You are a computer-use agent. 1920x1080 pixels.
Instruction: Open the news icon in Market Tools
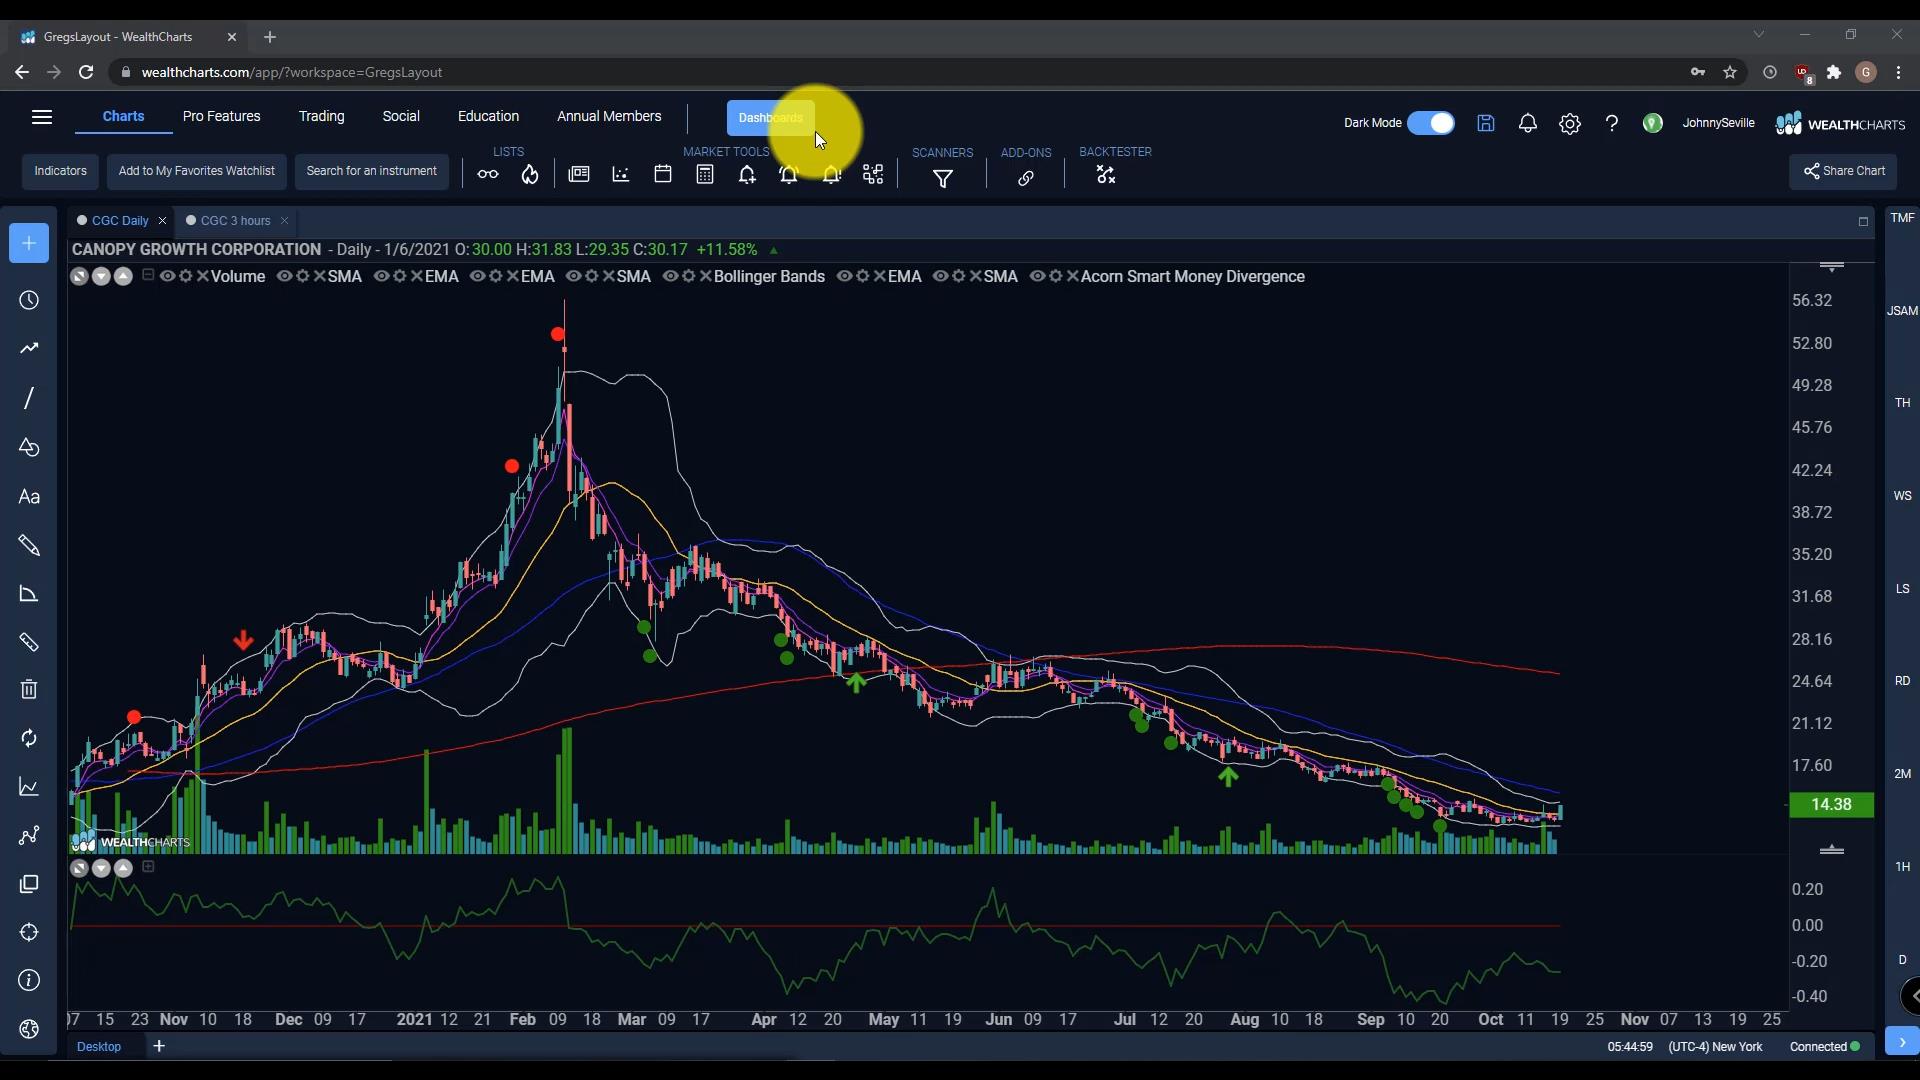pos(579,174)
